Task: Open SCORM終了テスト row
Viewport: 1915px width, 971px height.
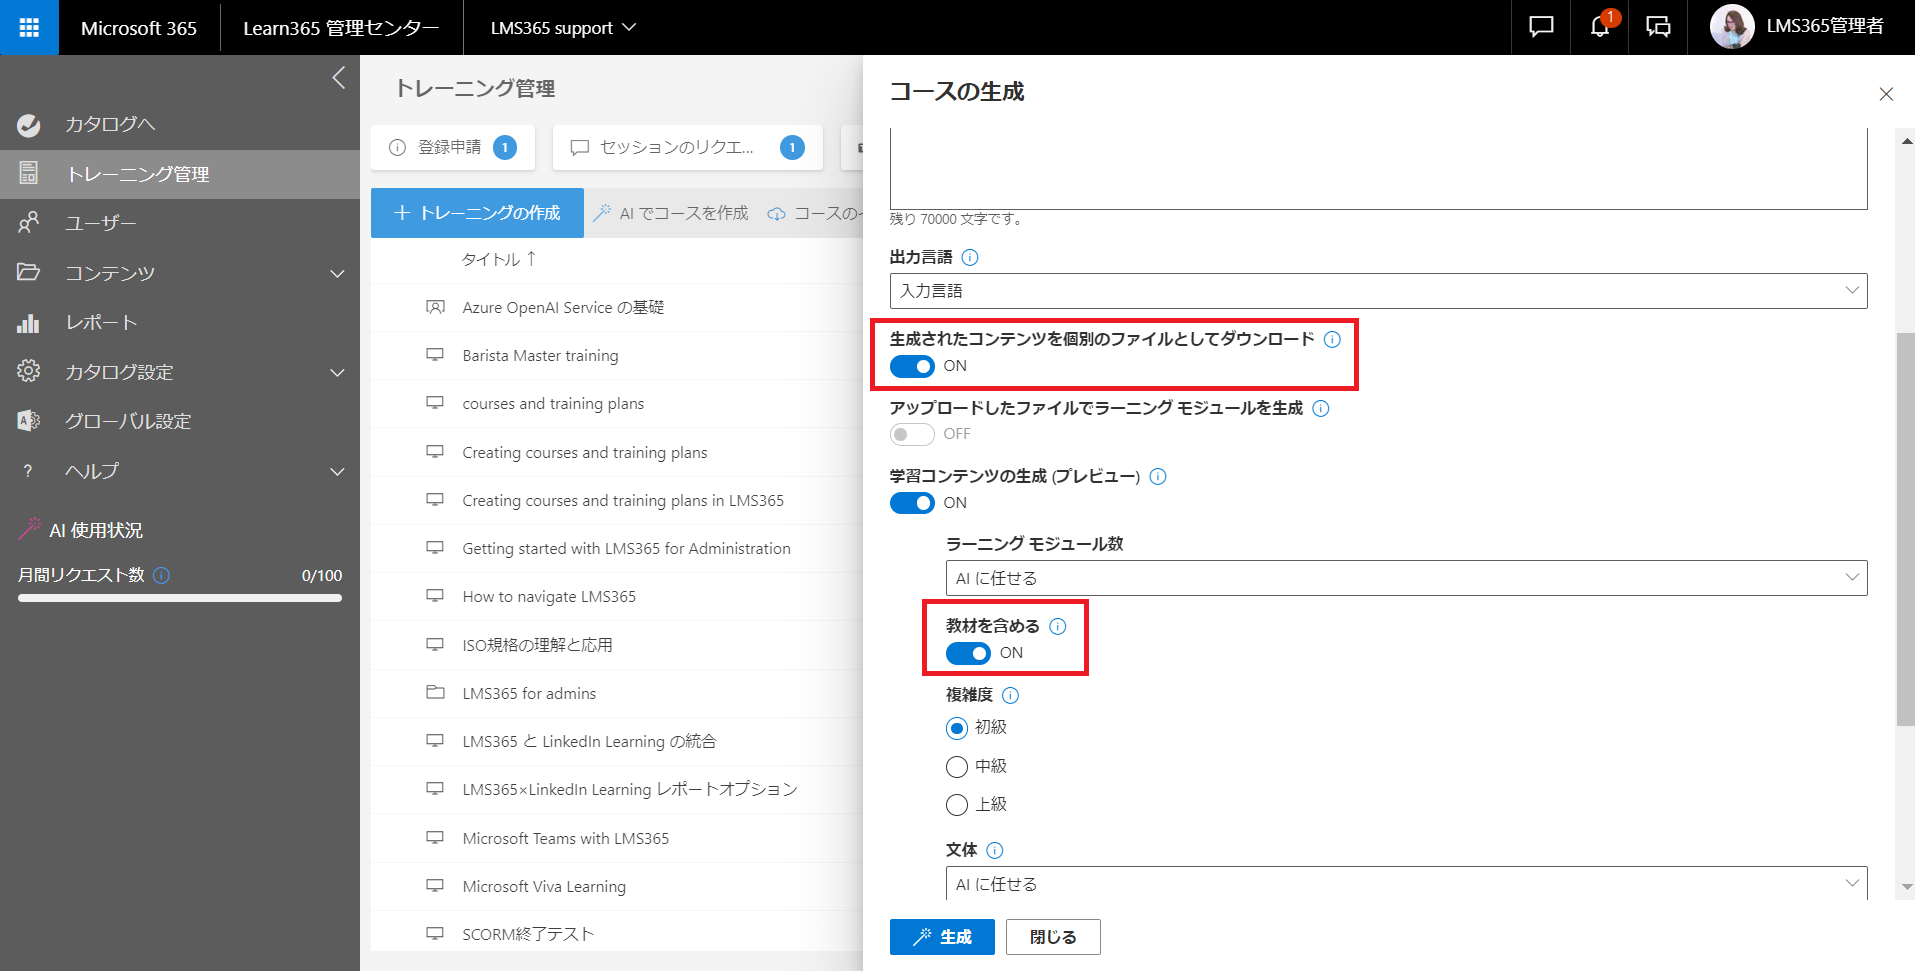Action: pyautogui.click(x=528, y=934)
